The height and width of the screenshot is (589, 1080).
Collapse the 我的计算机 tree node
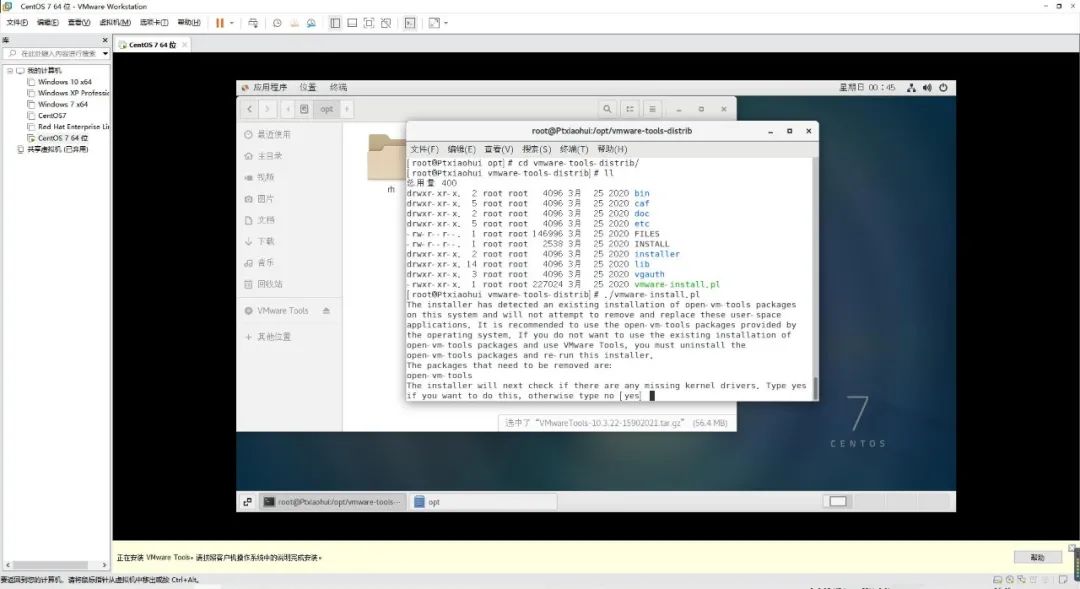click(10, 70)
